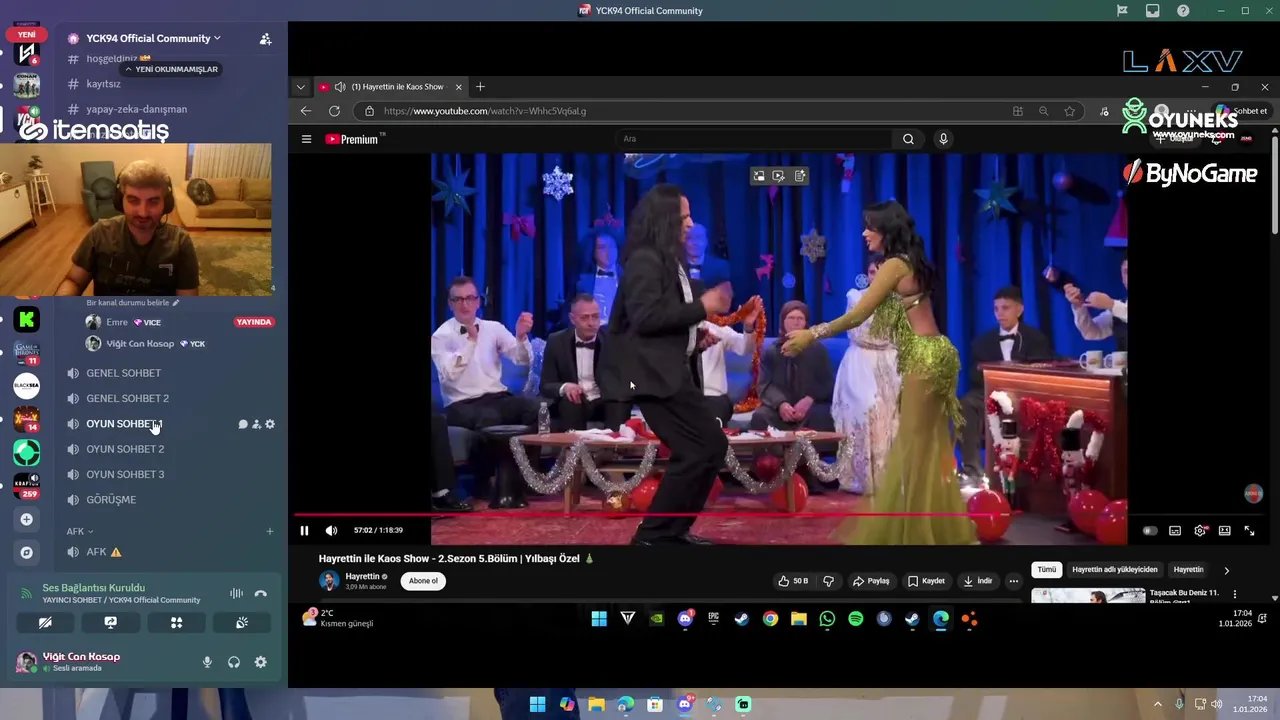1280x720 pixels.
Task: Dislike the Hayrettin video
Action: 828,581
